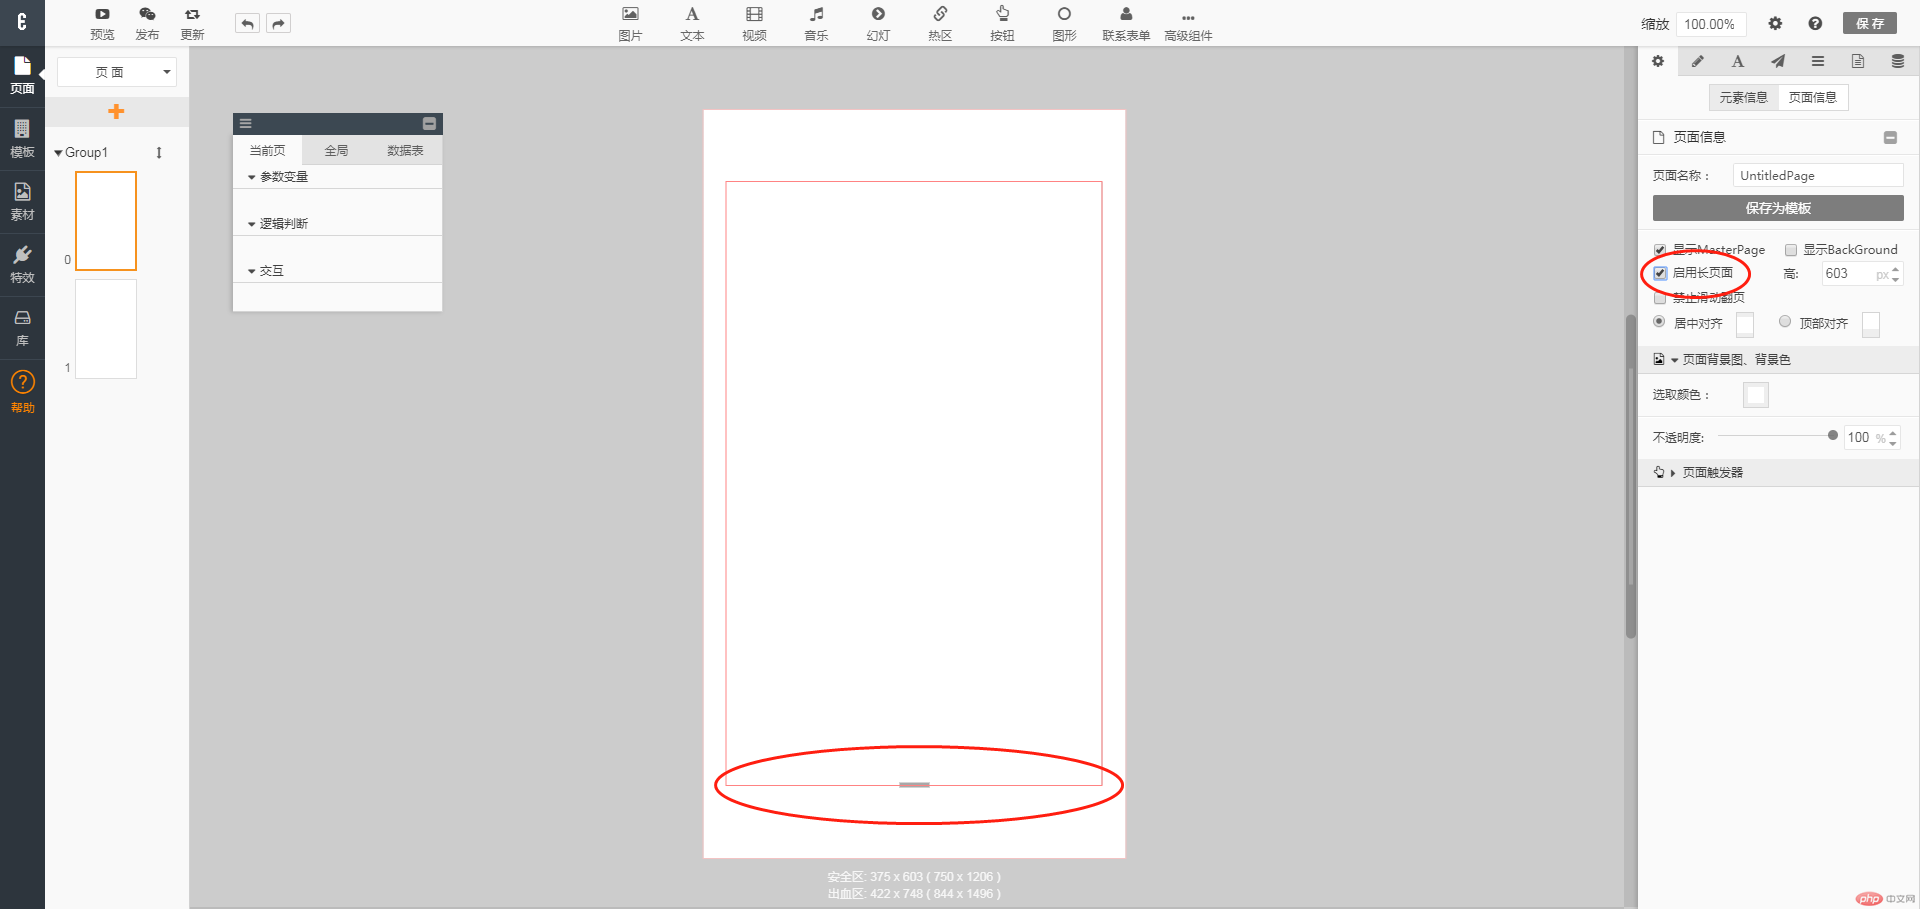Select the gear settings tab in properties panel
Screen dimensions: 1920x909
1657,61
